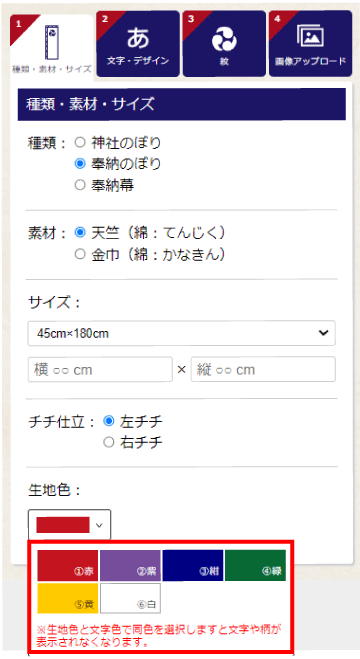Click the nobori banner icon
Screen dimensions: 360x659
[52, 42]
